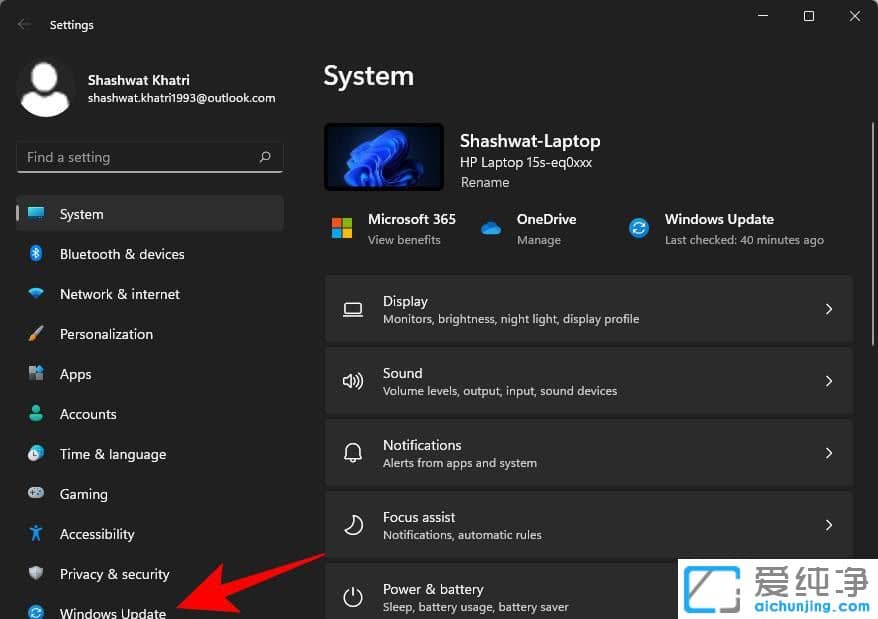Click the Windows Update icon

click(36, 611)
